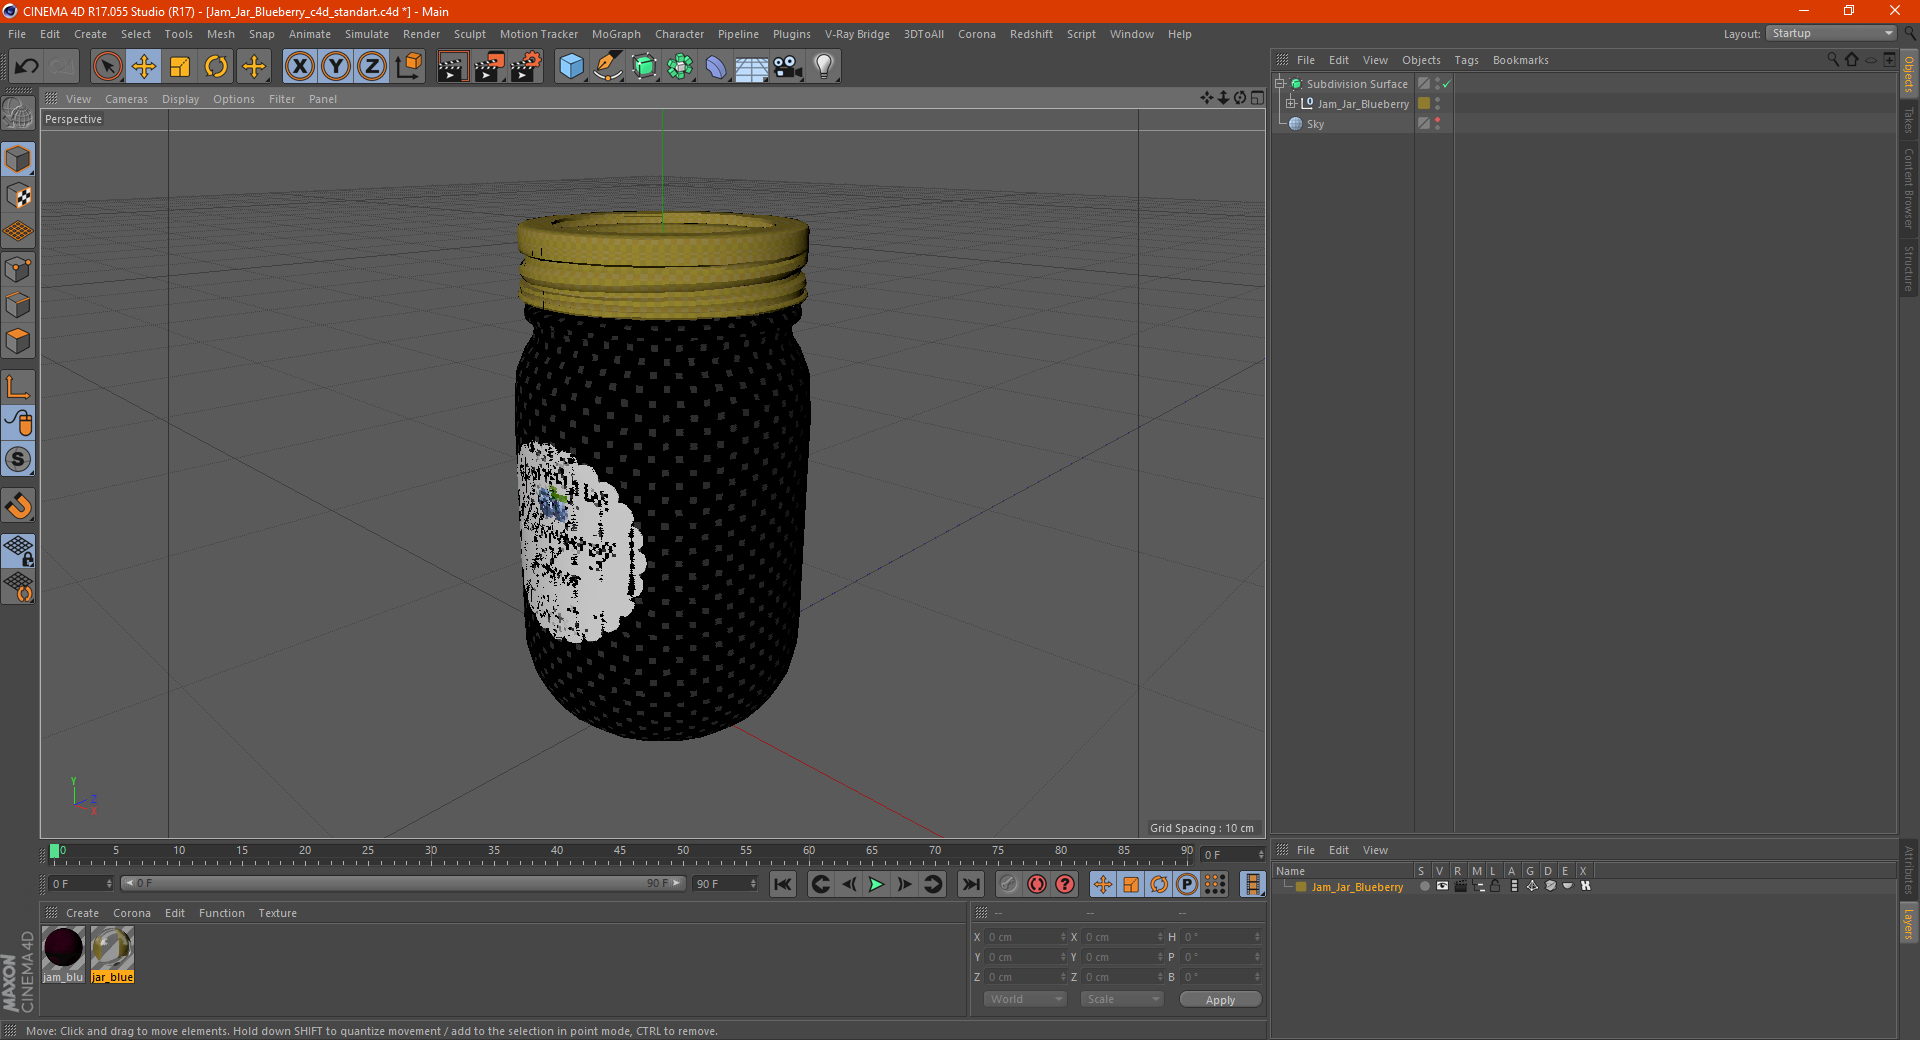
Task: Open the vertical Takes tab
Action: tap(1909, 121)
